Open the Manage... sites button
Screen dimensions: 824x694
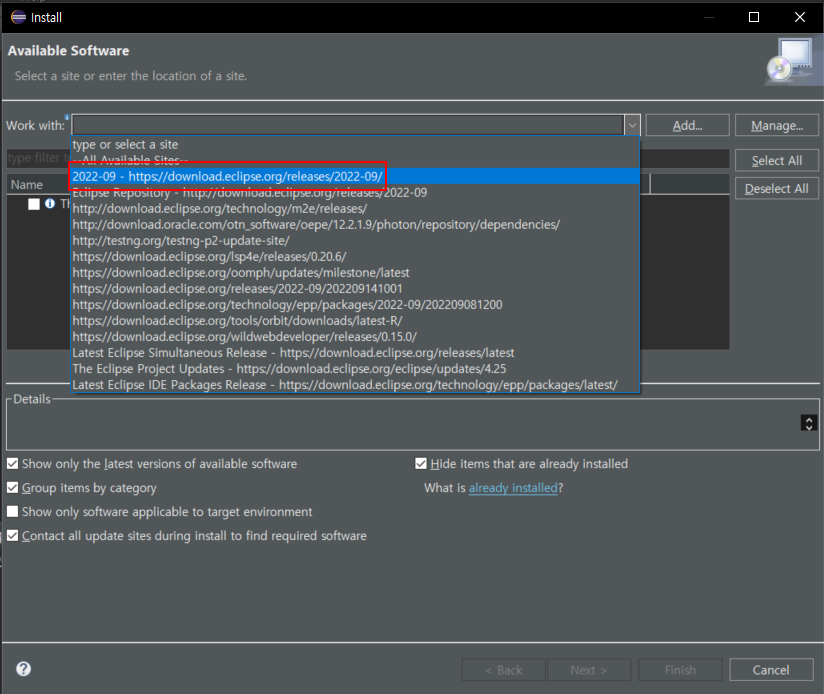point(777,126)
